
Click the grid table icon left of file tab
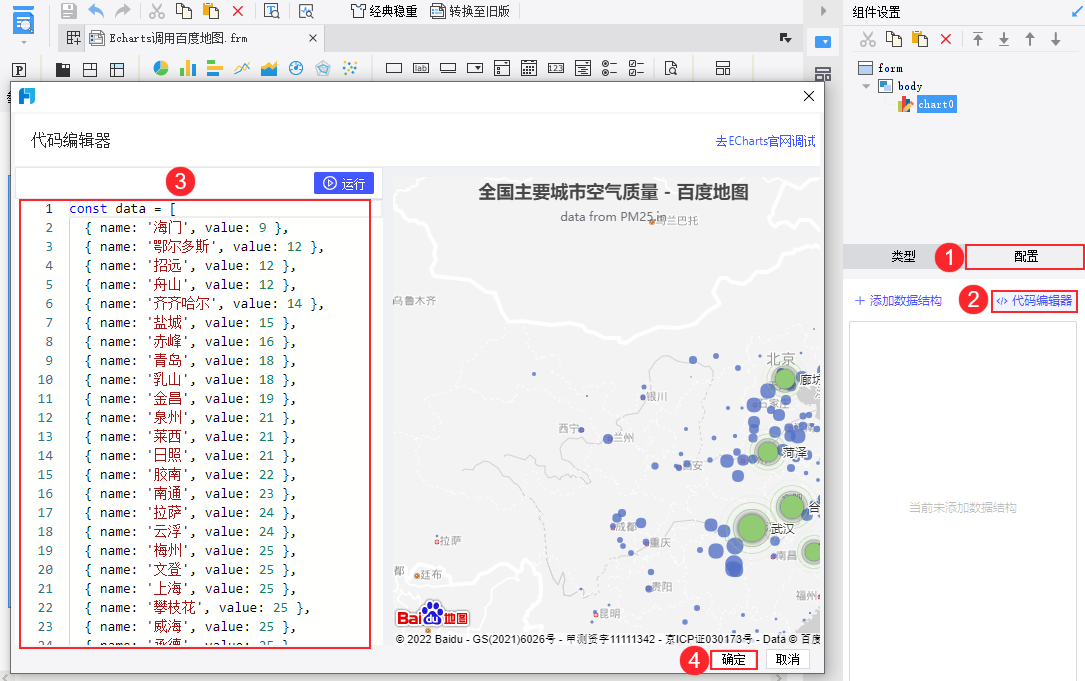(x=73, y=38)
